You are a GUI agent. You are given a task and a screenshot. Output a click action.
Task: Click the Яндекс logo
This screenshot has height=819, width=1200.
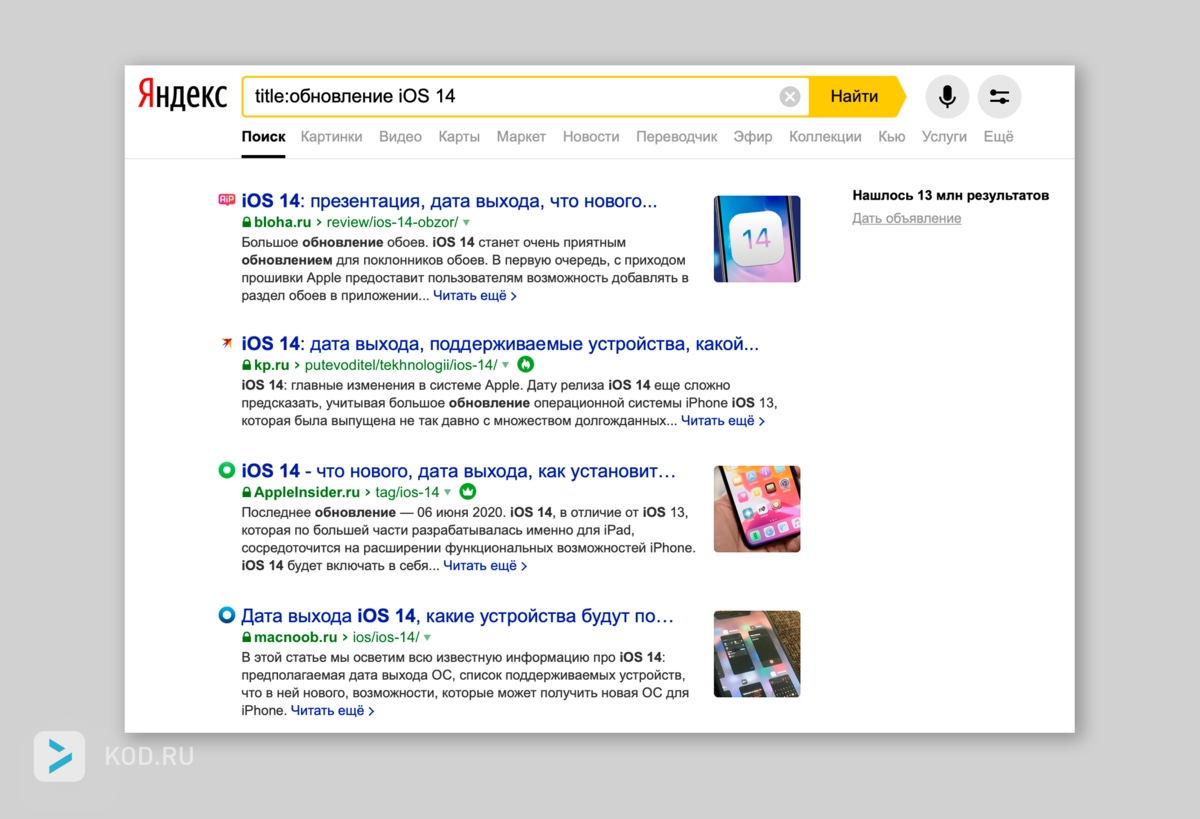(183, 96)
